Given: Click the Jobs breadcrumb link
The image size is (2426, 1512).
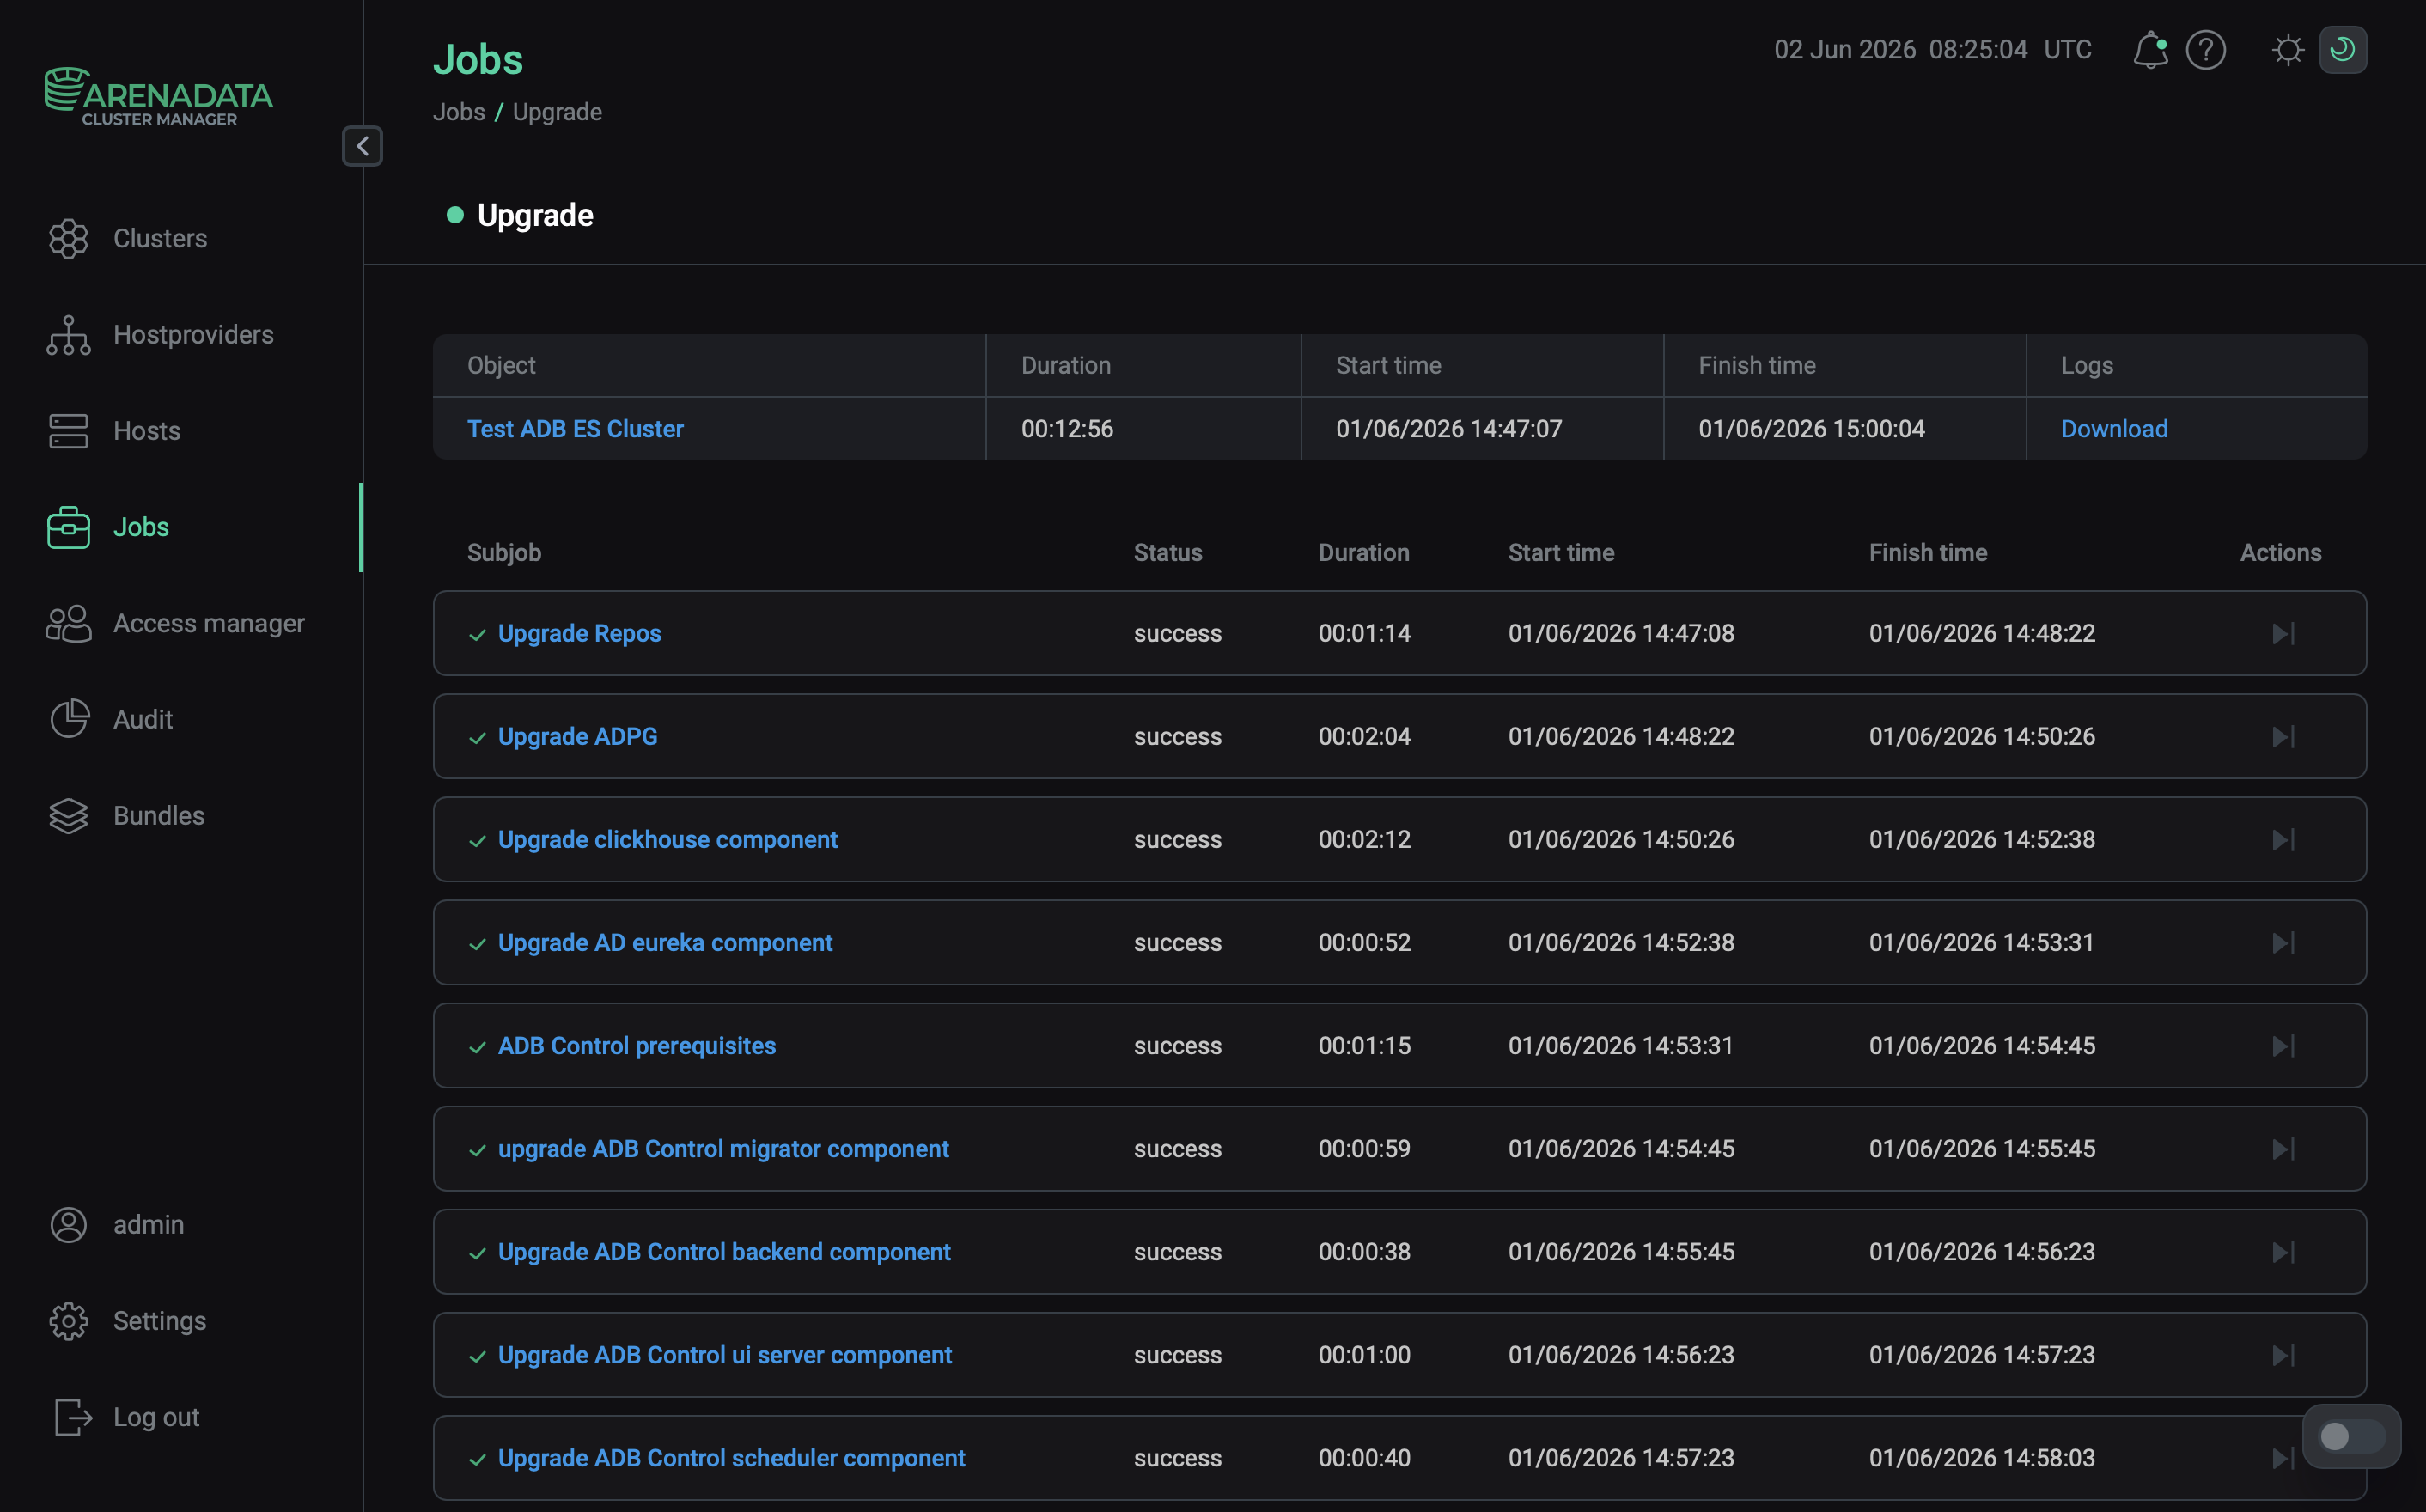Looking at the screenshot, I should (459, 111).
